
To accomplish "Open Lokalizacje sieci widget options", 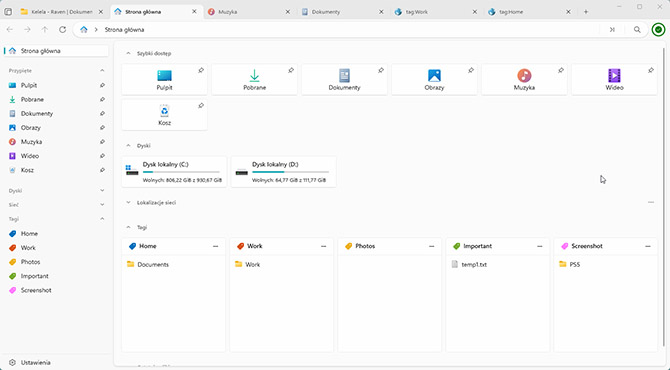I will pyautogui.click(x=651, y=202).
